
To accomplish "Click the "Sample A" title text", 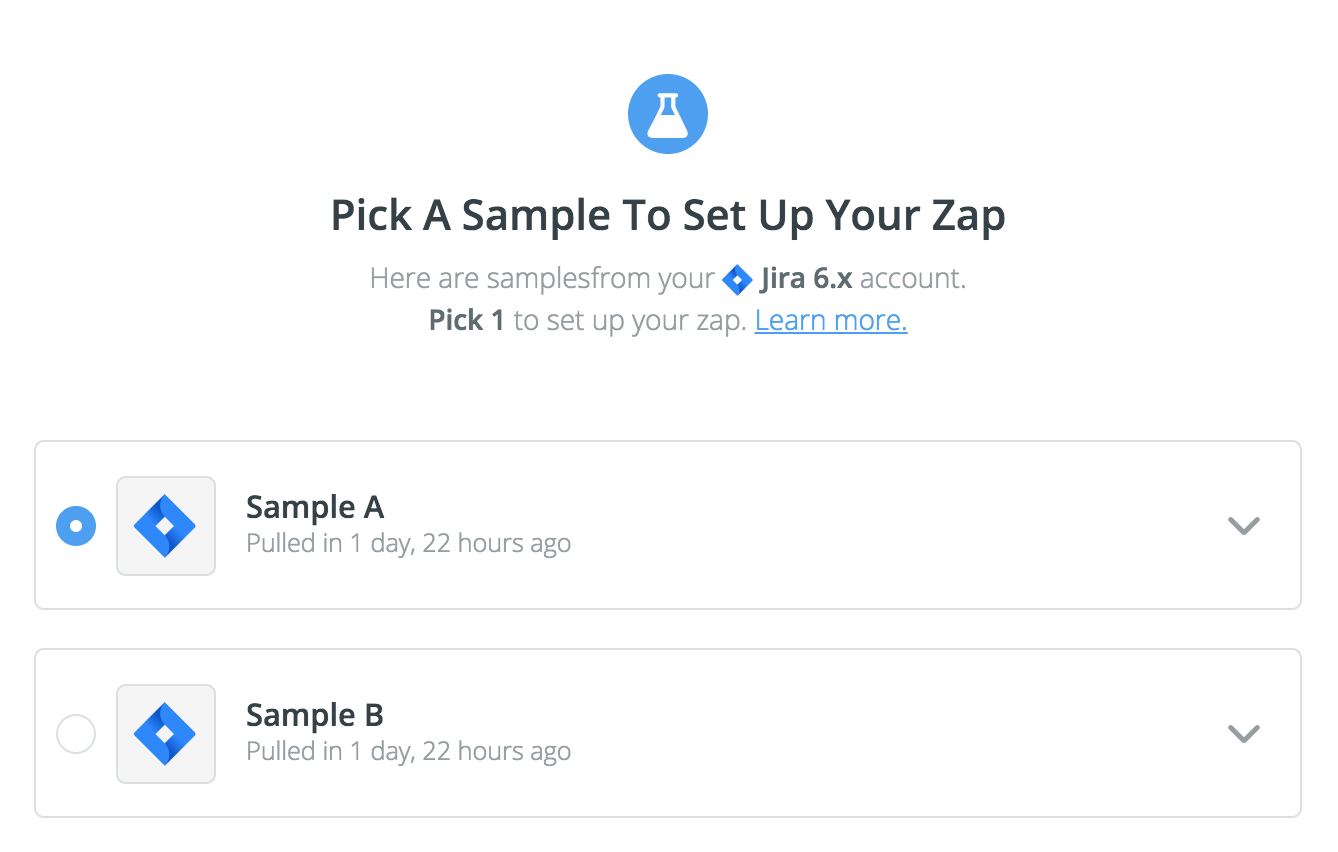I will (315, 508).
